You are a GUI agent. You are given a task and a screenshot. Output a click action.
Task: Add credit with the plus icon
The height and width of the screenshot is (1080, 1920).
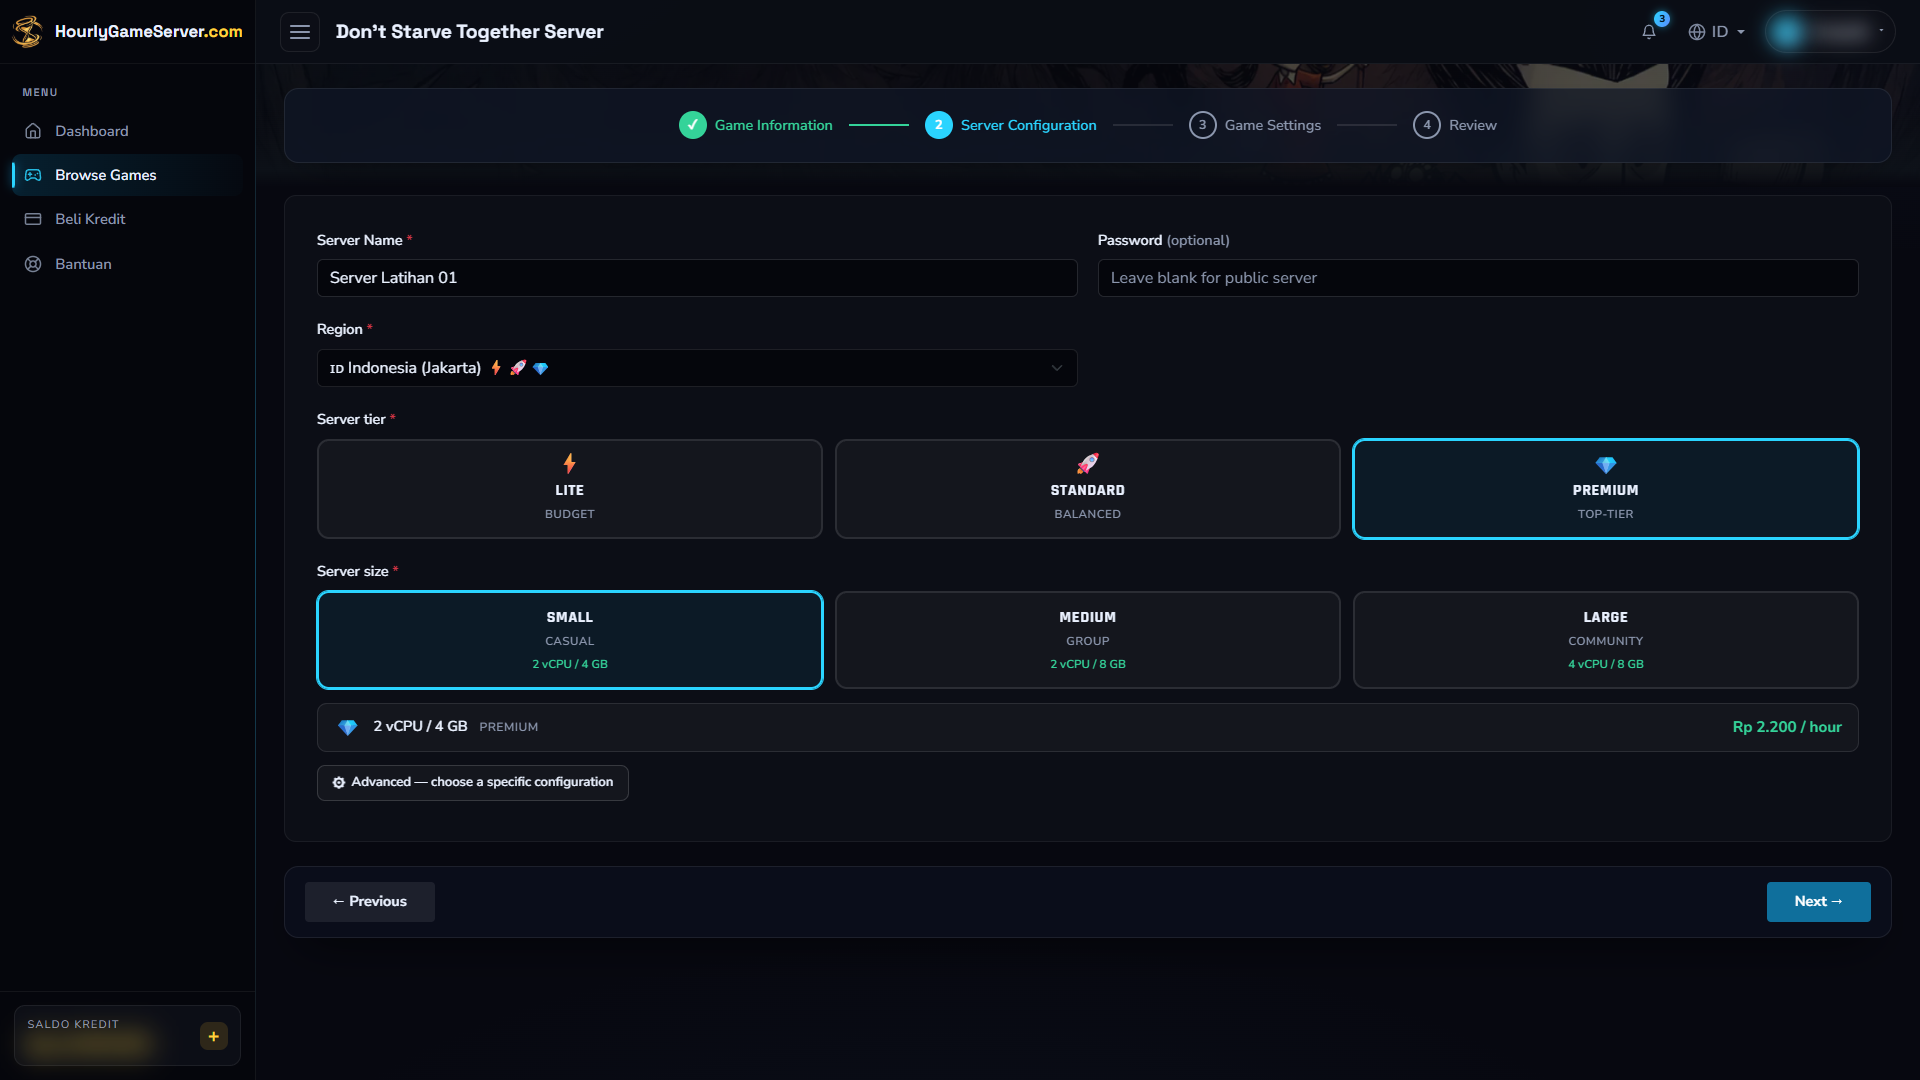(x=214, y=1036)
